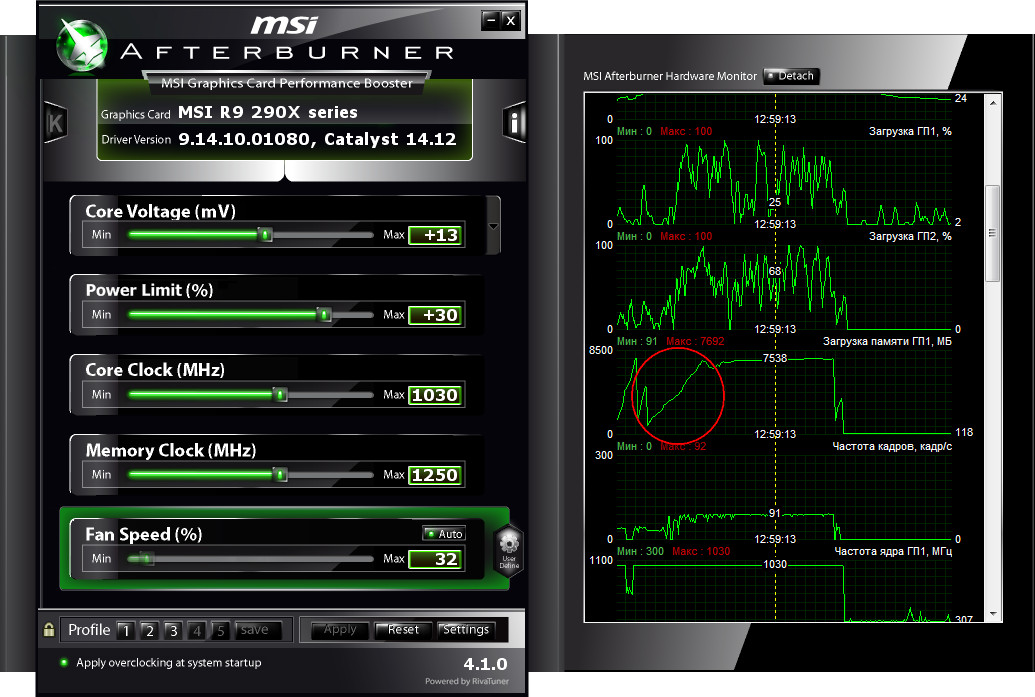Close the Afterburner window
1035x697 pixels.
tap(511, 20)
